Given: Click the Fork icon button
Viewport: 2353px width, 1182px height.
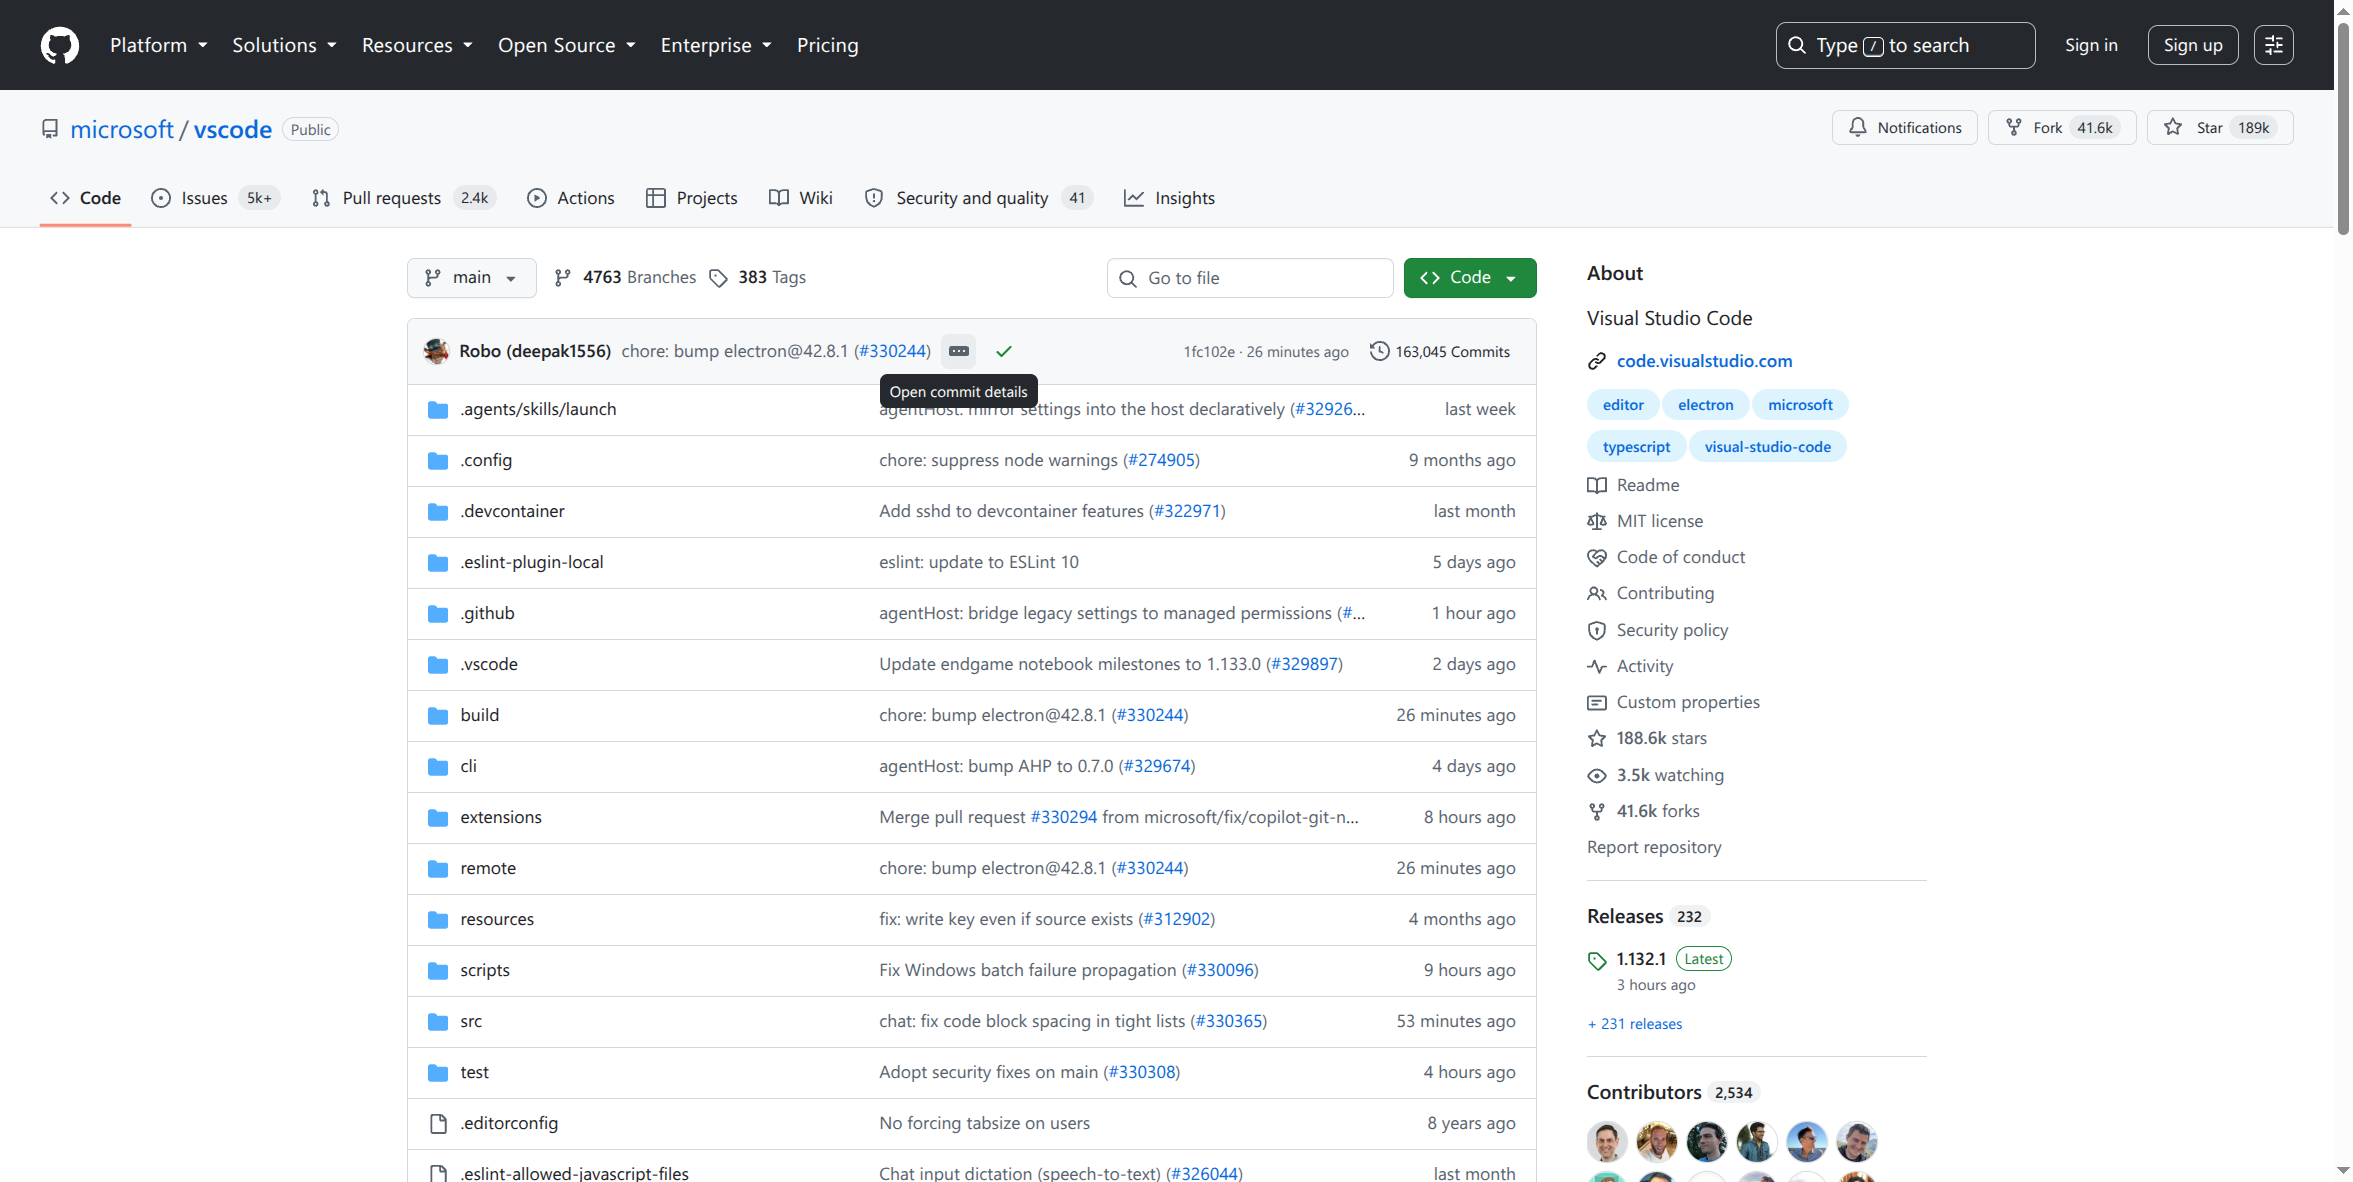Looking at the screenshot, I should click(2013, 128).
